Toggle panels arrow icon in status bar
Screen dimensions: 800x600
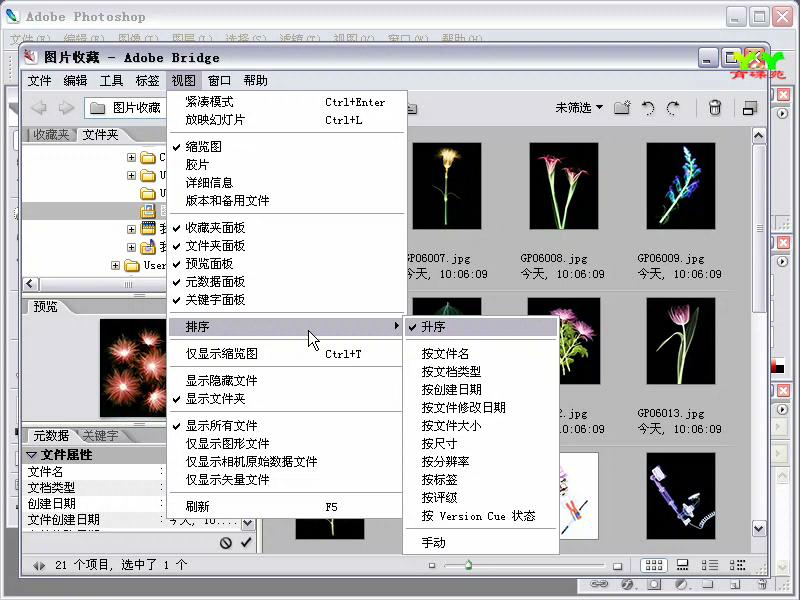(39, 565)
